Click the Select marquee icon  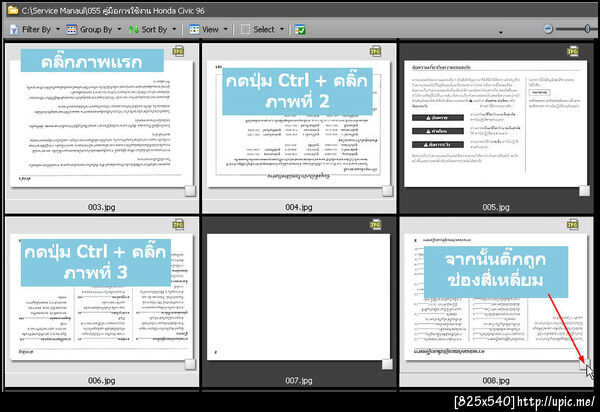pos(245,29)
